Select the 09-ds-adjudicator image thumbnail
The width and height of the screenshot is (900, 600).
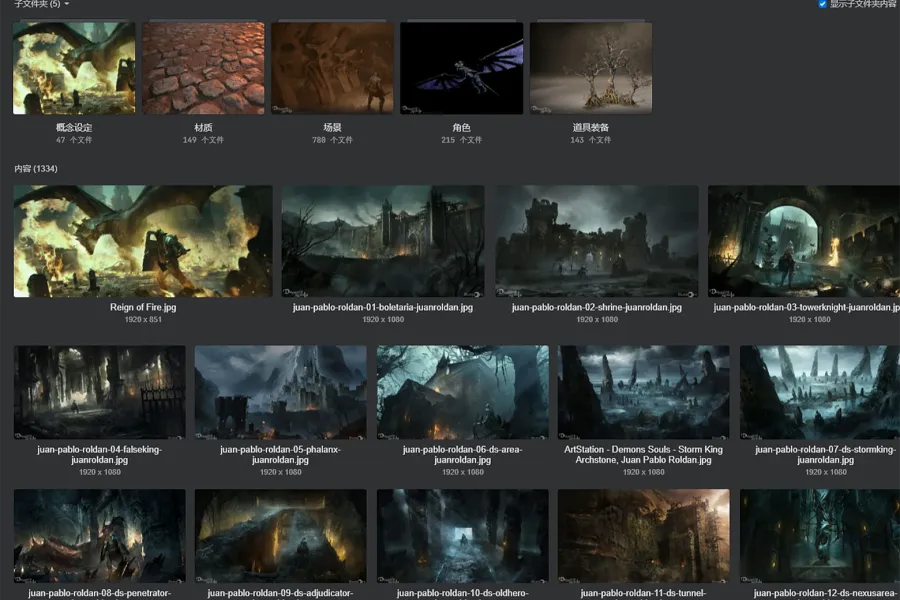click(x=280, y=536)
